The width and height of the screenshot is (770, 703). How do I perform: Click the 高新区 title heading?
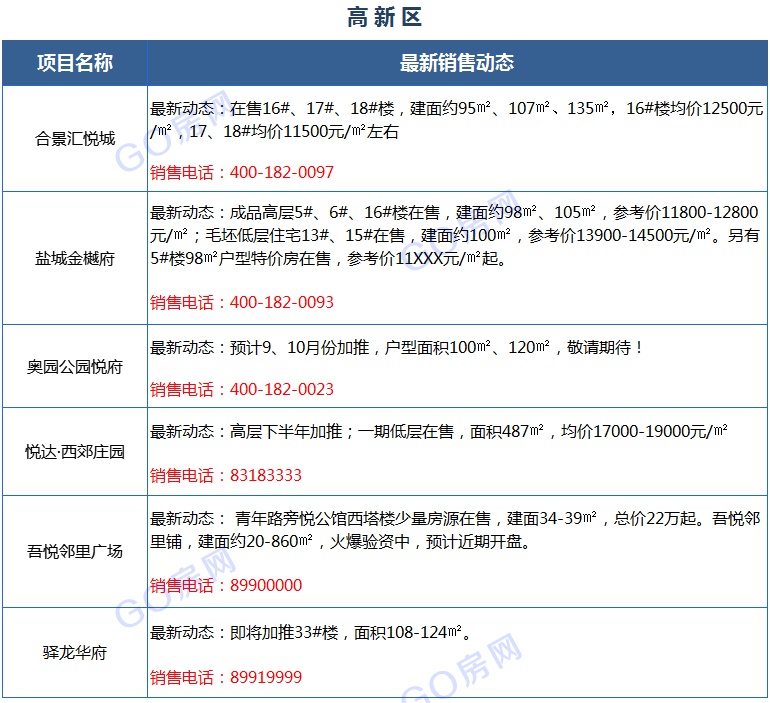click(x=385, y=18)
